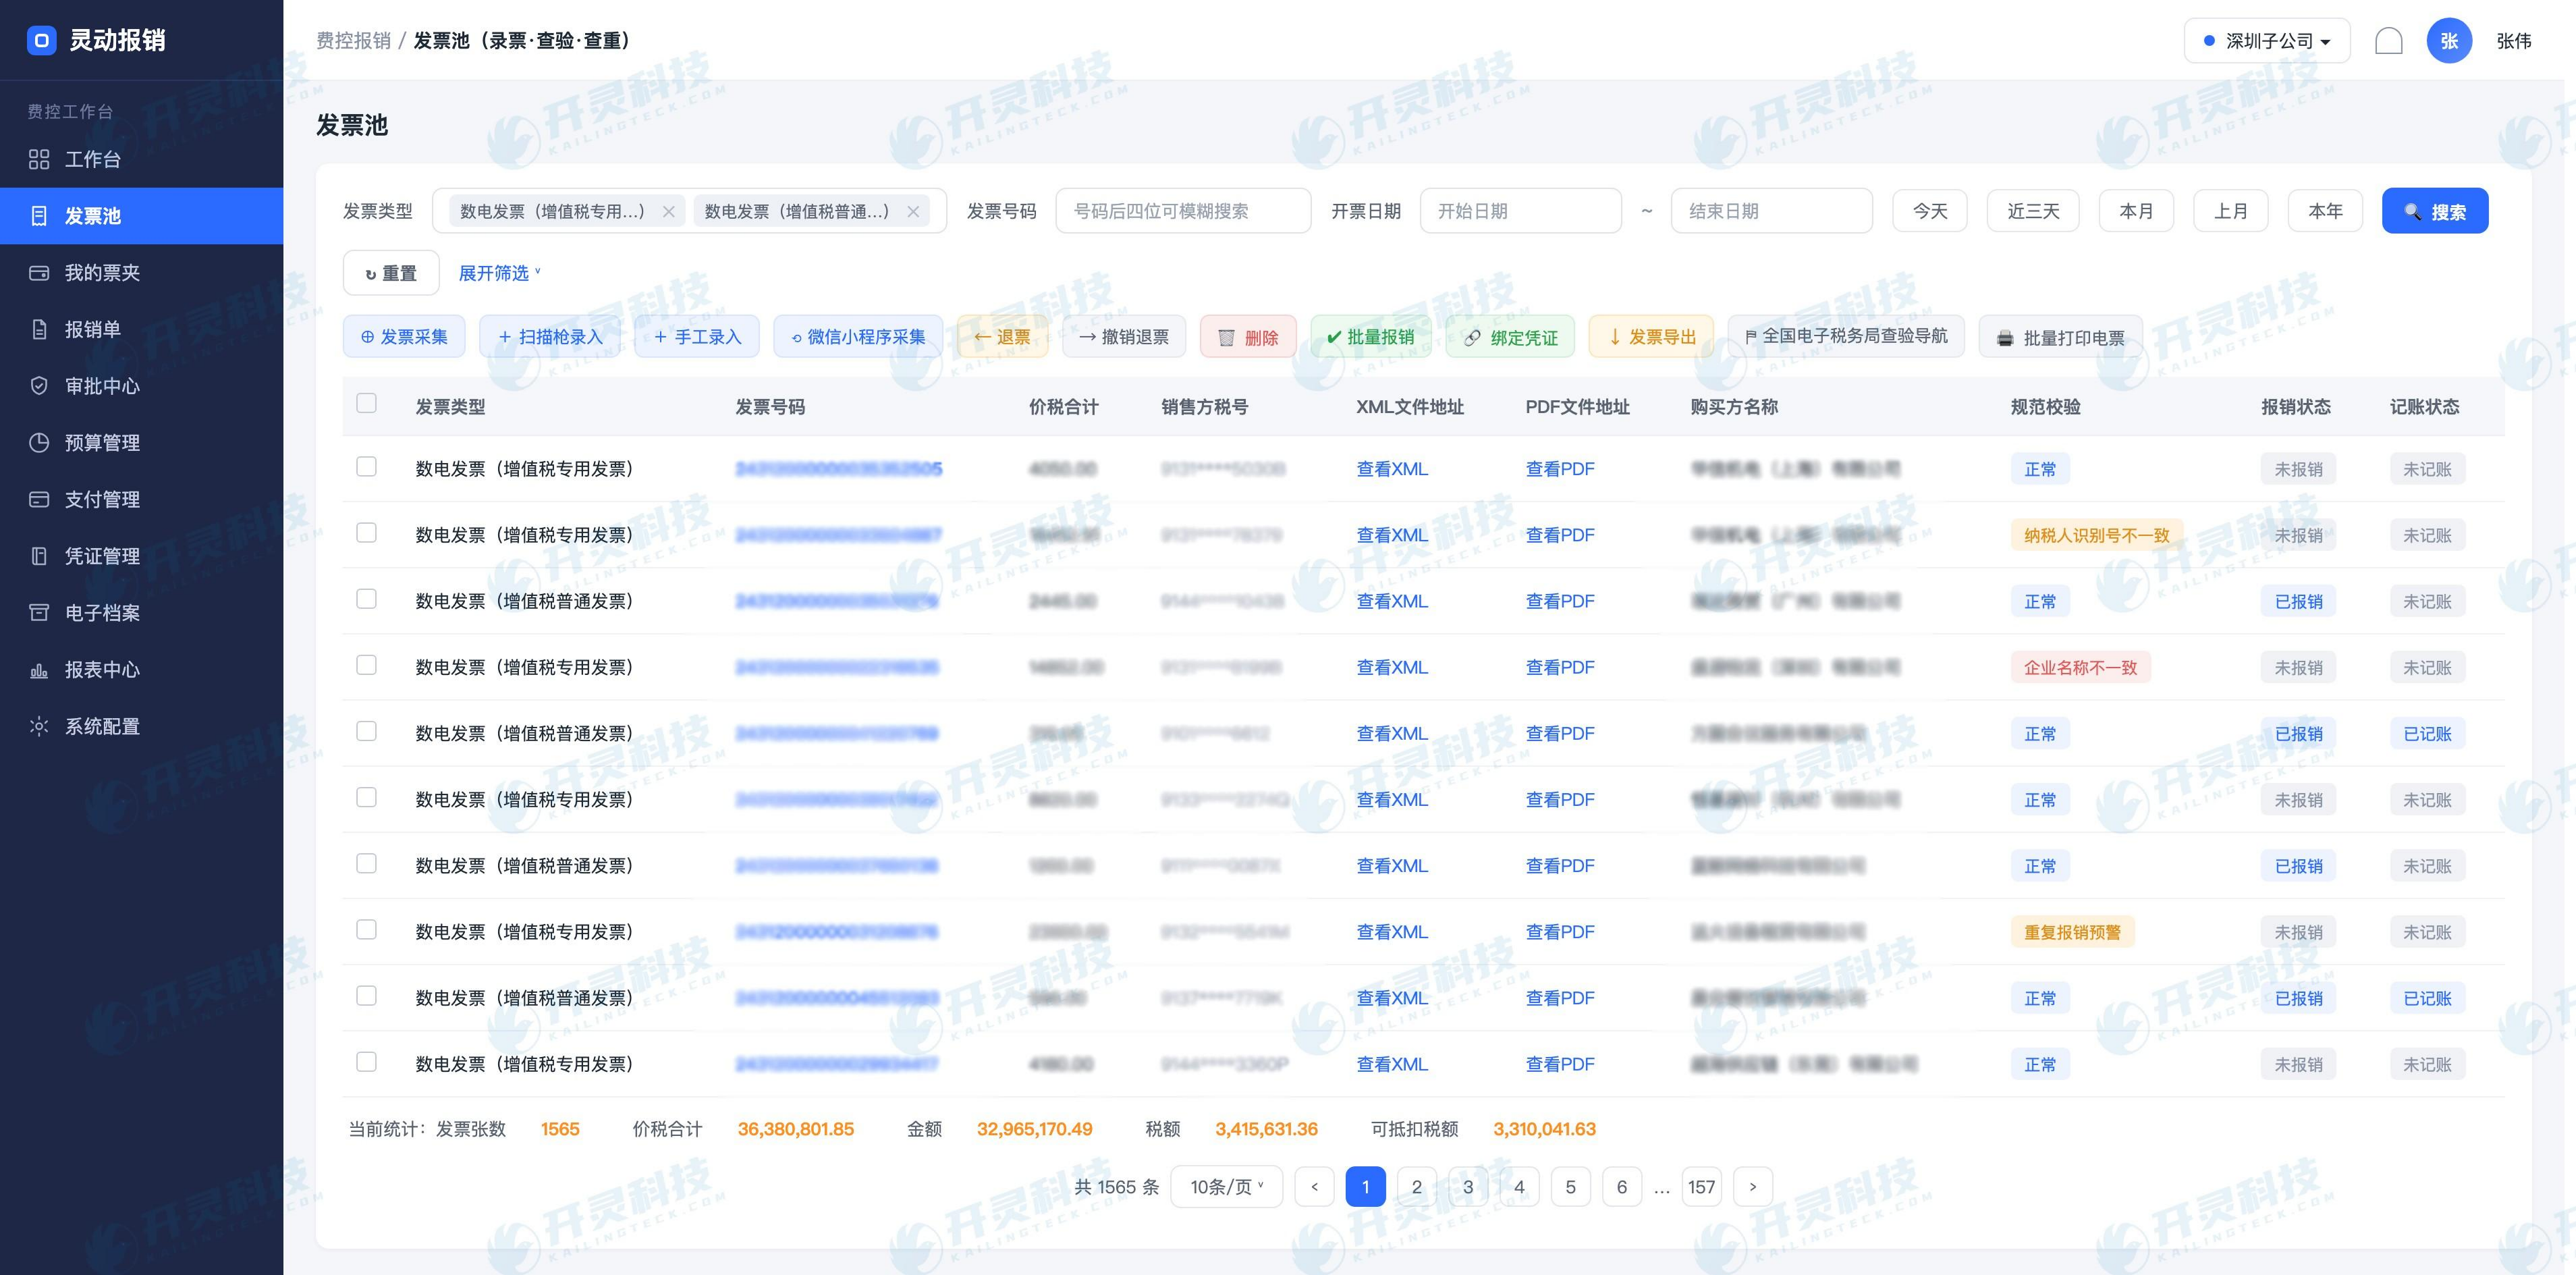This screenshot has height=1275, width=2576.
Task: Go to 报销单 page
Action: coord(141,329)
